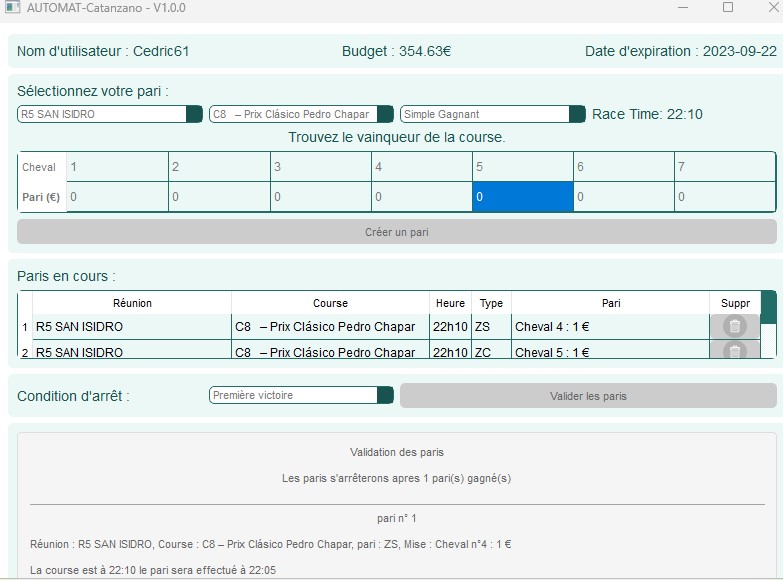Click the Valider les paris button
783x580 pixels.
coord(588,396)
